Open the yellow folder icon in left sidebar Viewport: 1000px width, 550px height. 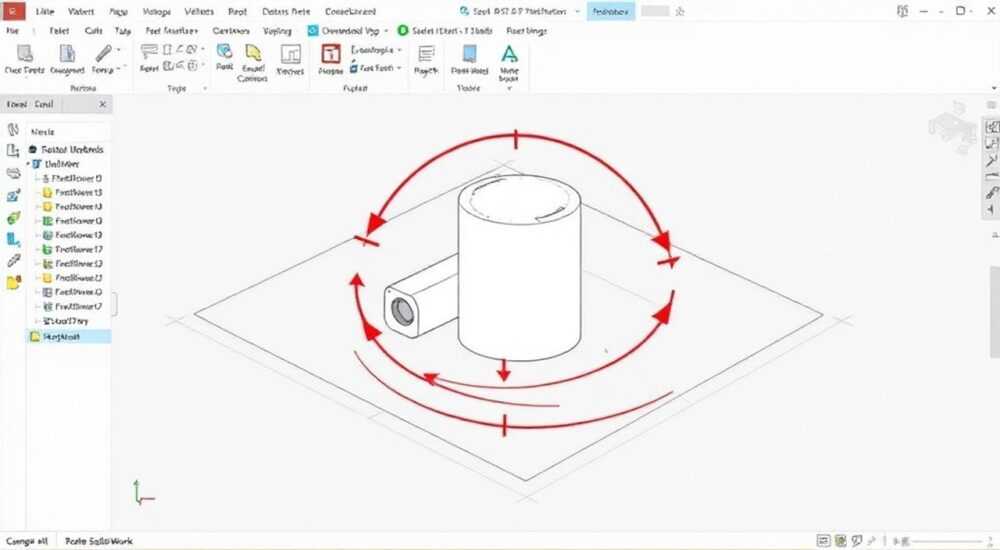point(13,282)
